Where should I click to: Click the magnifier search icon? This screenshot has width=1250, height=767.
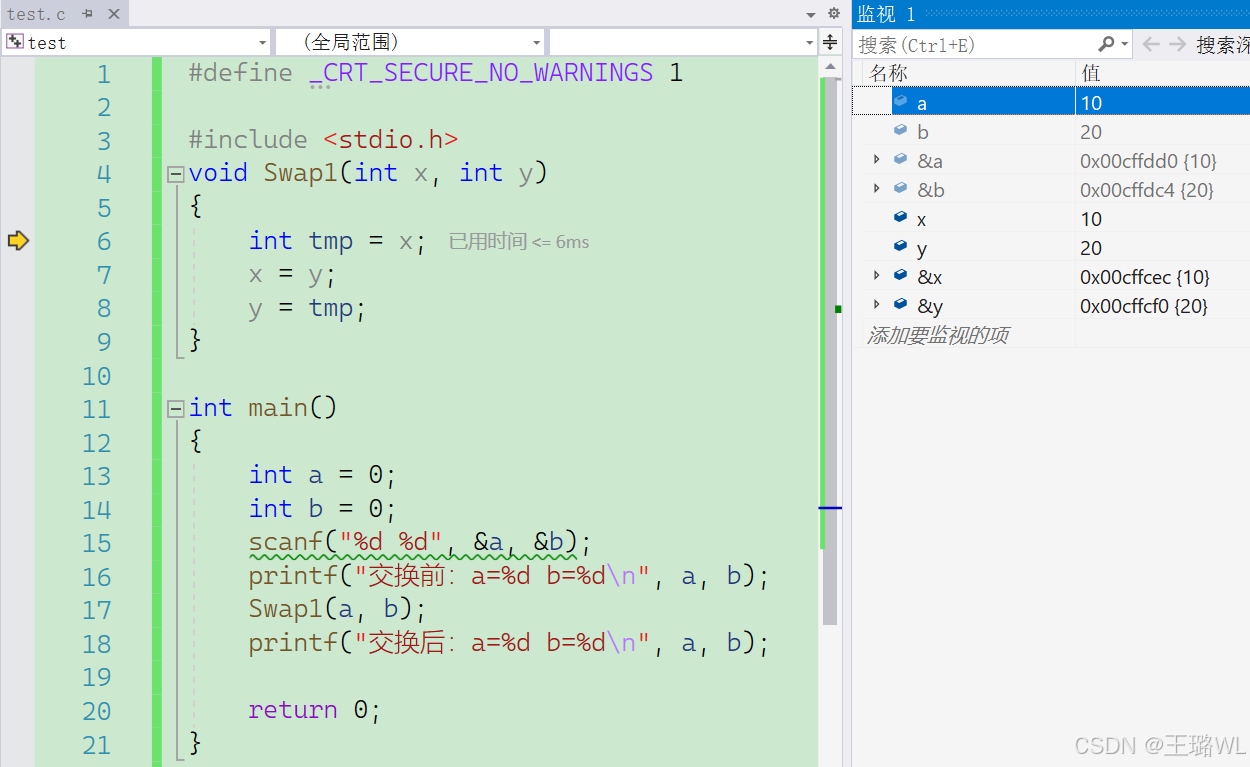click(x=1106, y=44)
